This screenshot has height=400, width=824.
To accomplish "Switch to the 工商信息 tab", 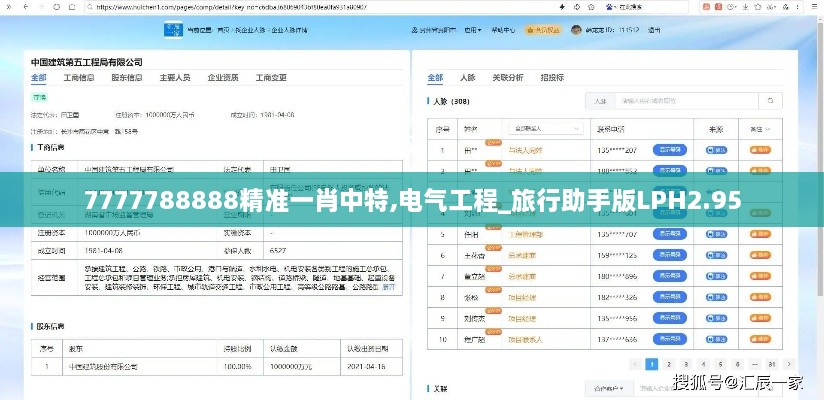I will [79, 78].
